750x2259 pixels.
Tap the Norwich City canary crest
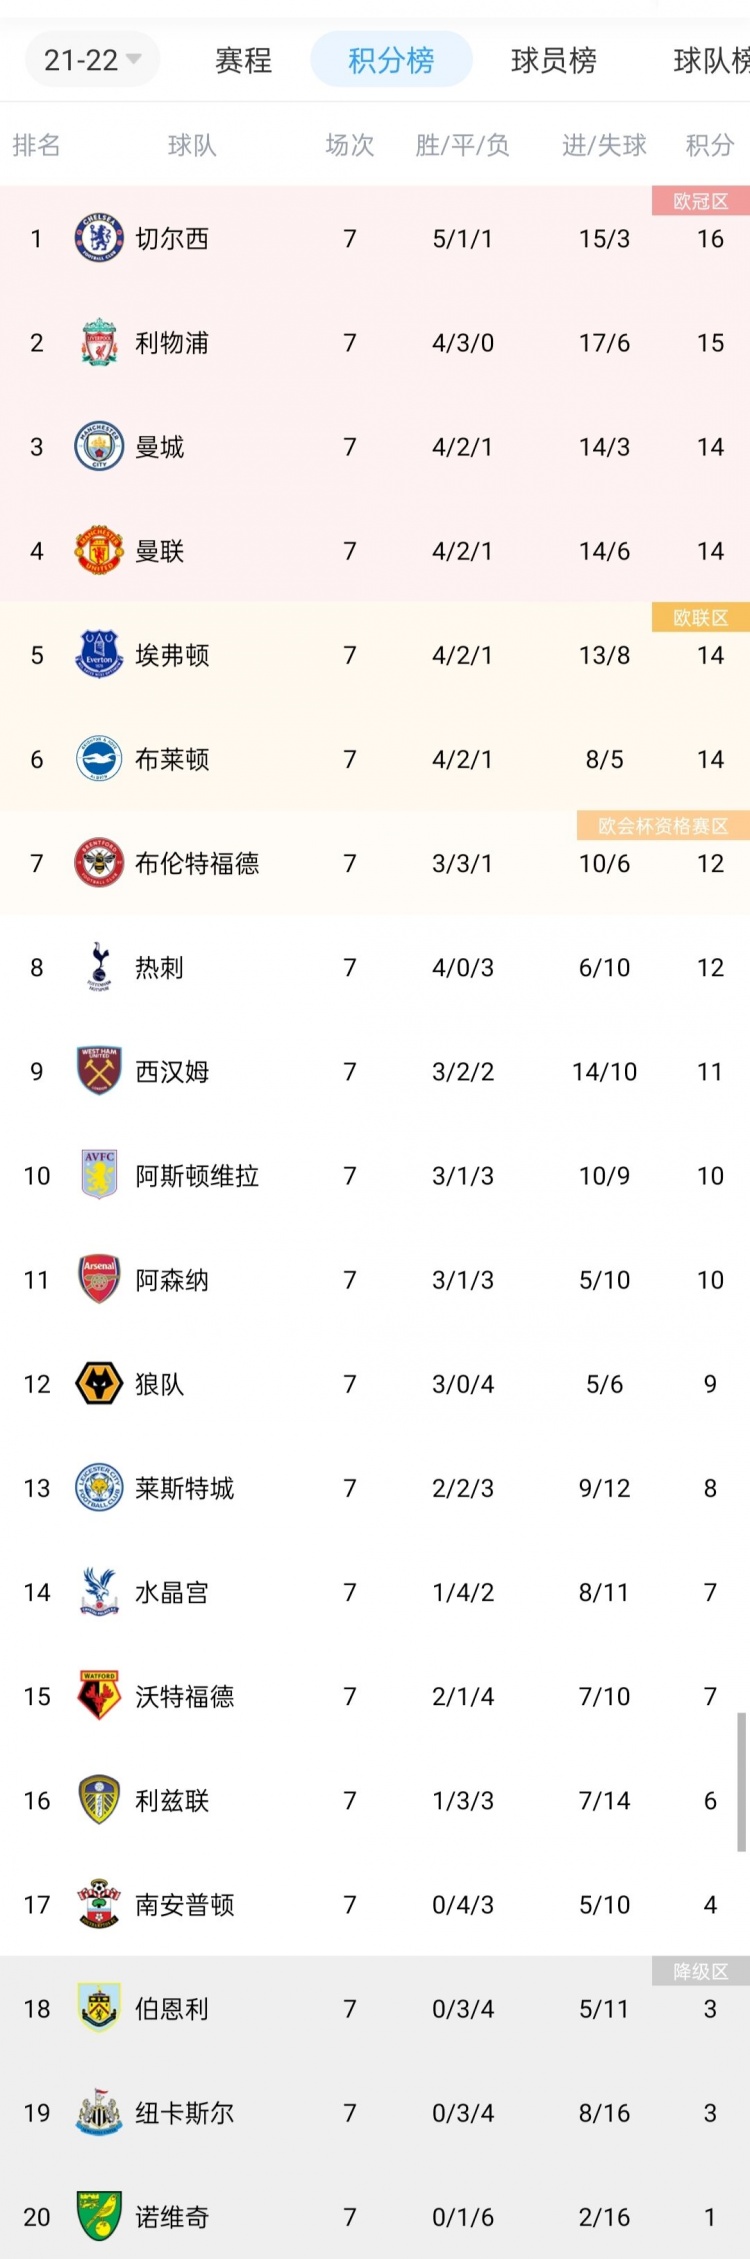pyautogui.click(x=99, y=2216)
